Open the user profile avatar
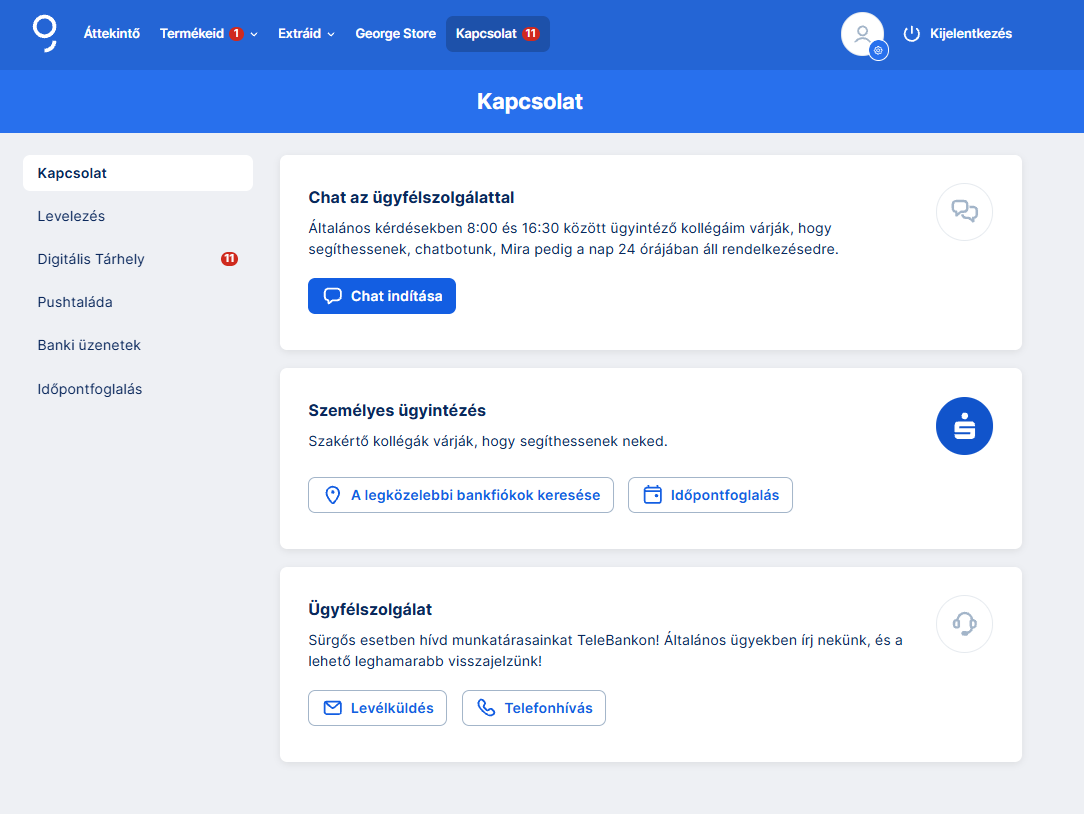 click(x=861, y=33)
